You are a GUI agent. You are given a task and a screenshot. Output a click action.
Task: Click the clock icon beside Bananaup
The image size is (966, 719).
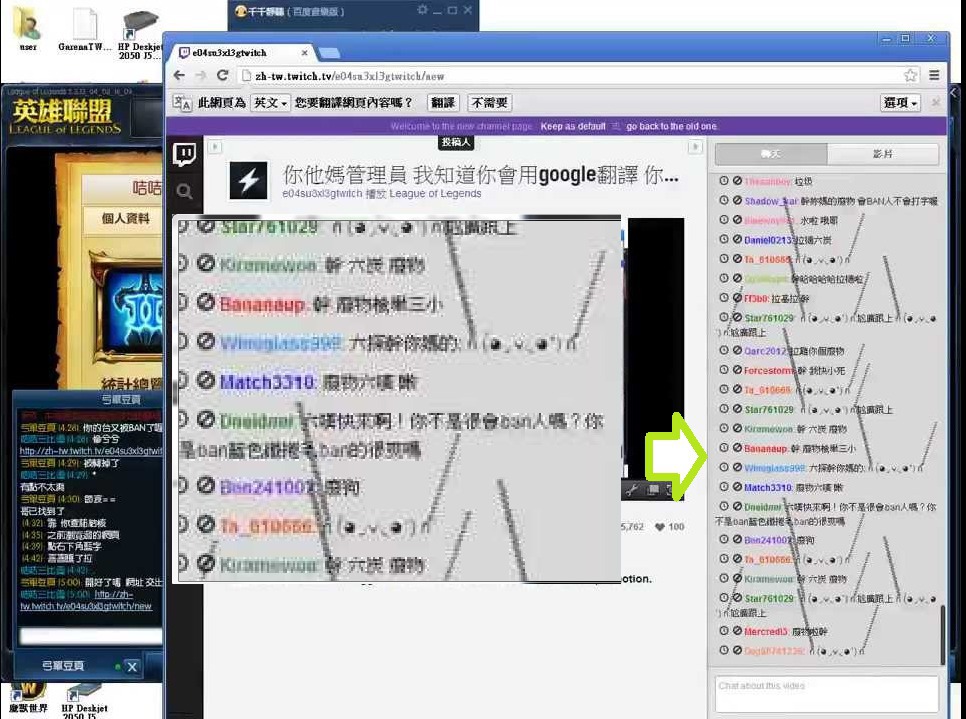pos(724,448)
